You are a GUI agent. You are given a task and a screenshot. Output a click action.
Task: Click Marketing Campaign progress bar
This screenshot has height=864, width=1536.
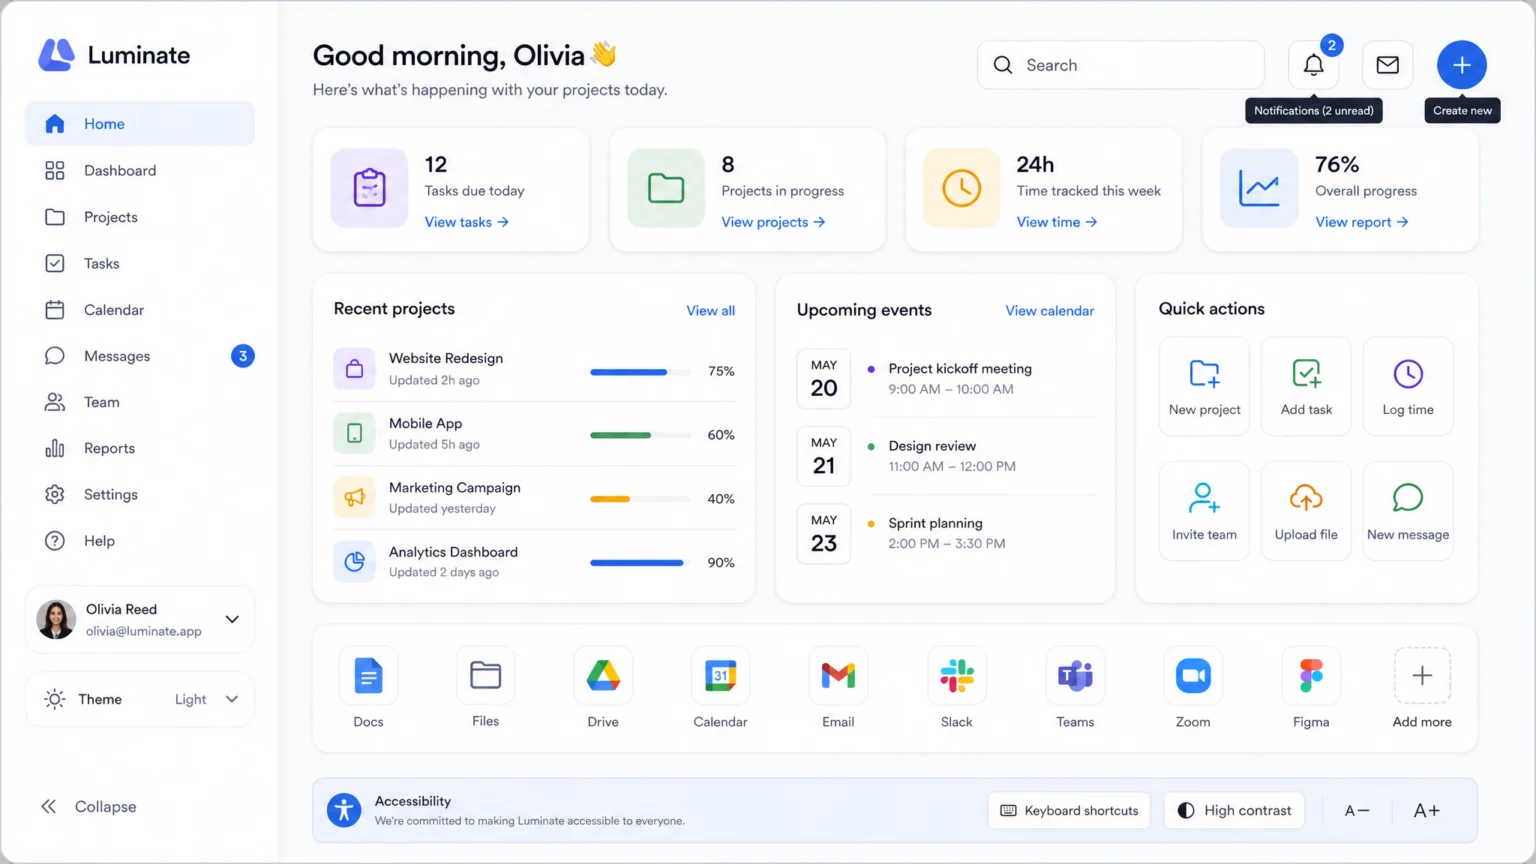pyautogui.click(x=640, y=499)
